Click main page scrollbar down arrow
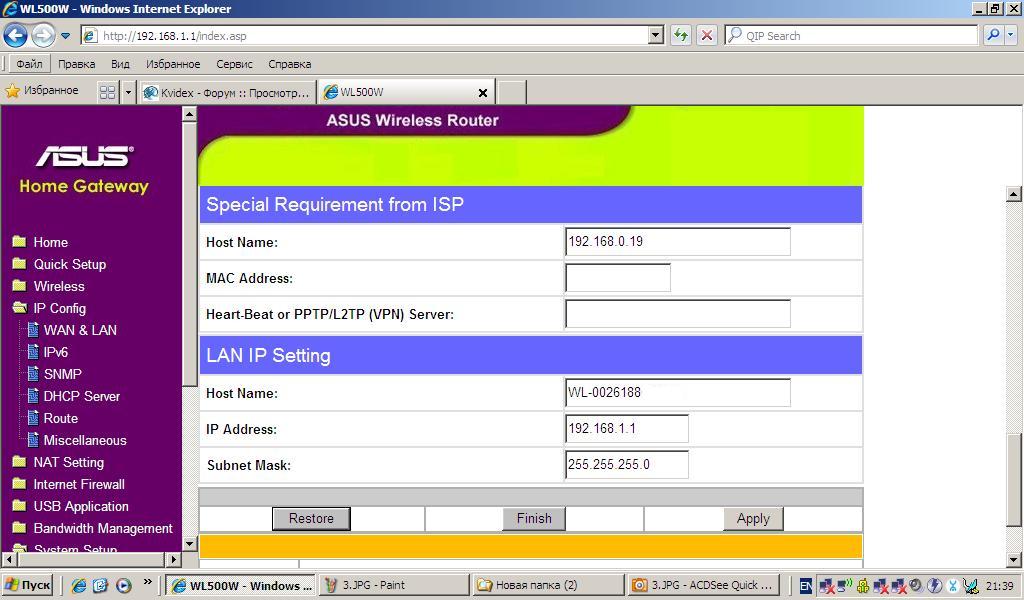 pos(1014,560)
